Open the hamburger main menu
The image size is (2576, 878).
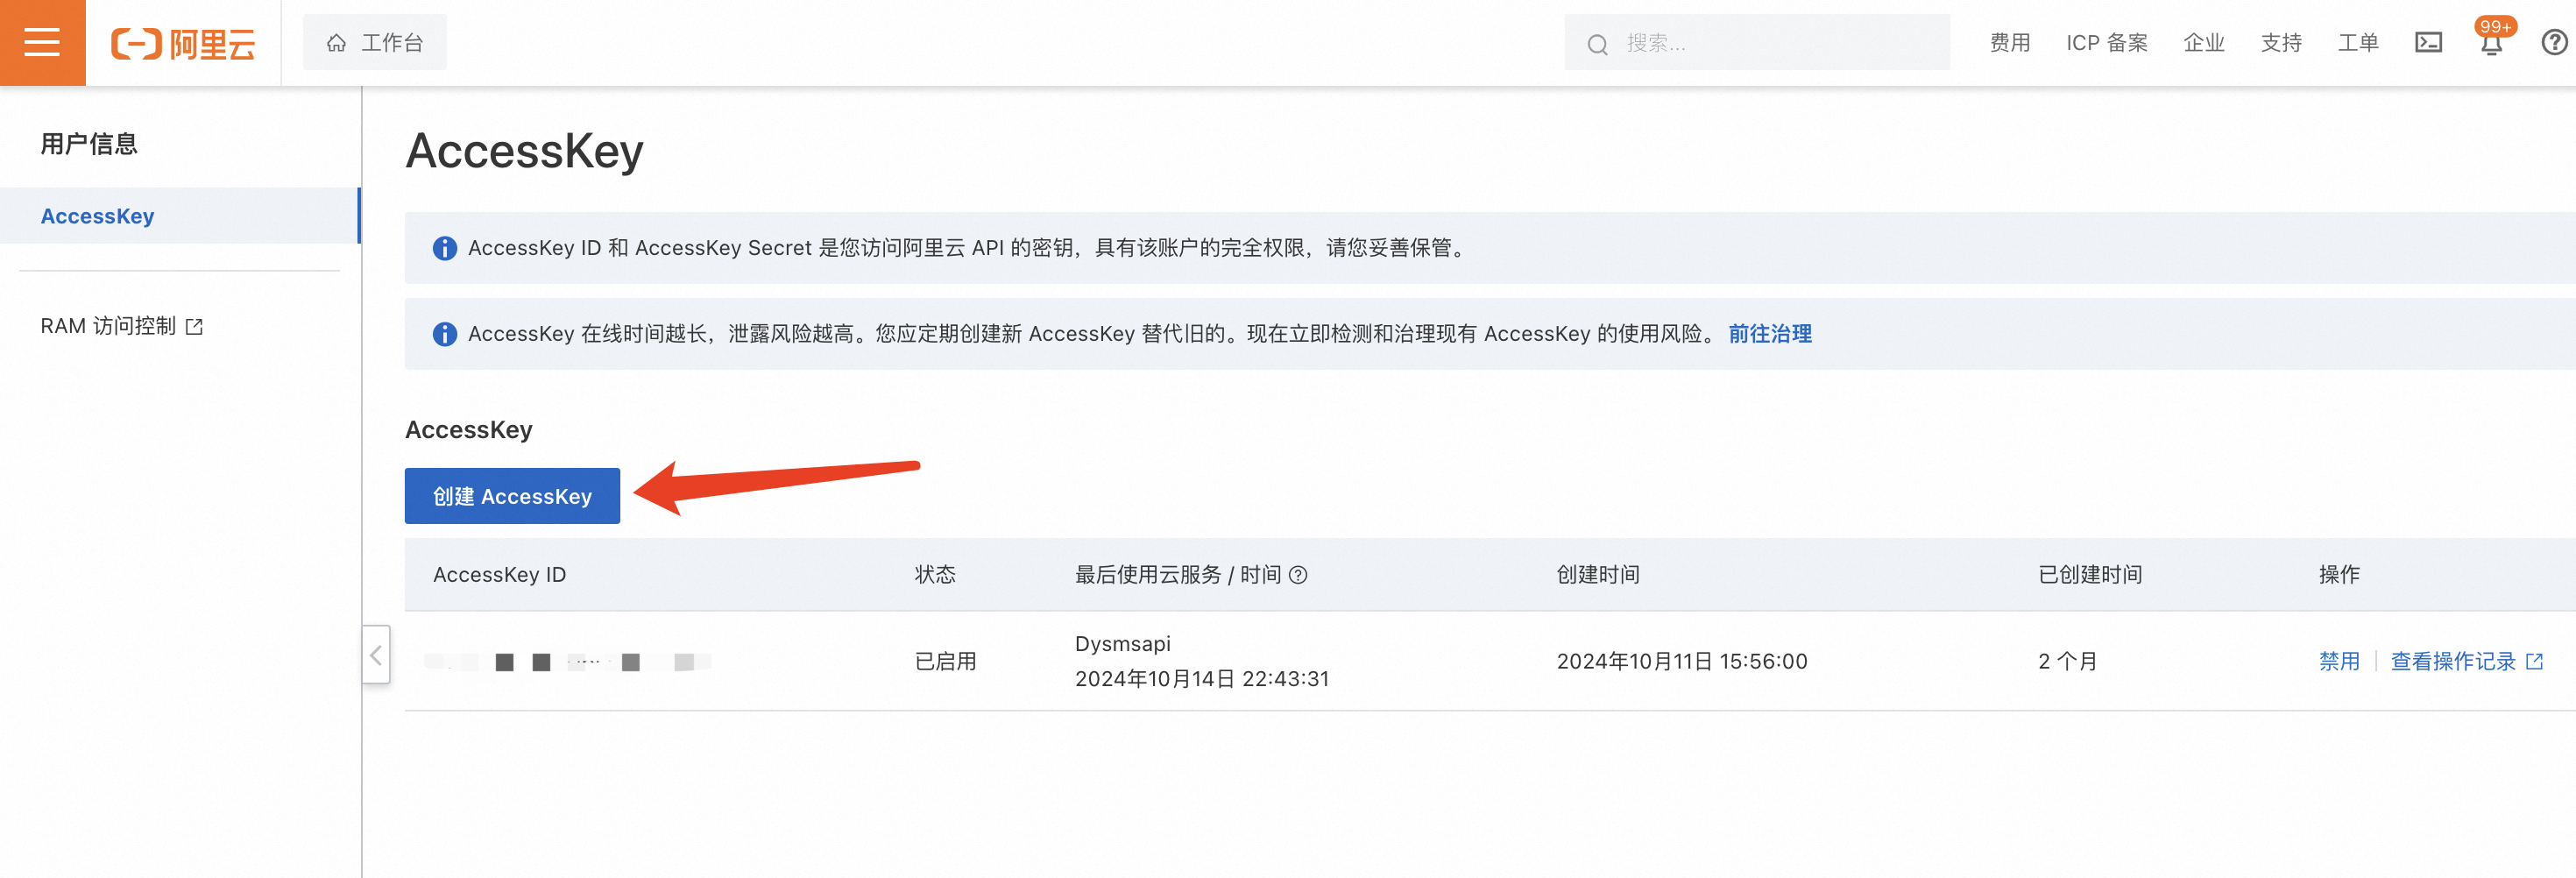(42, 43)
